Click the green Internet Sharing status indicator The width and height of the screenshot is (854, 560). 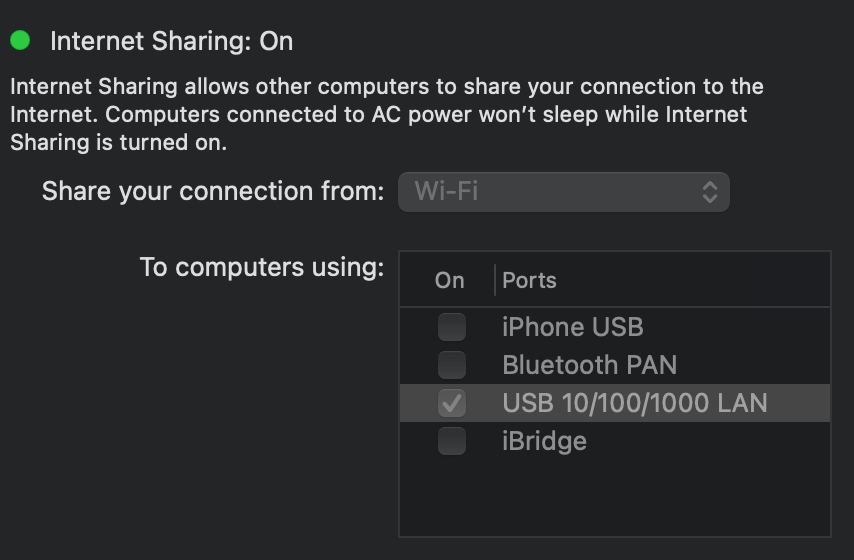[x=20, y=41]
